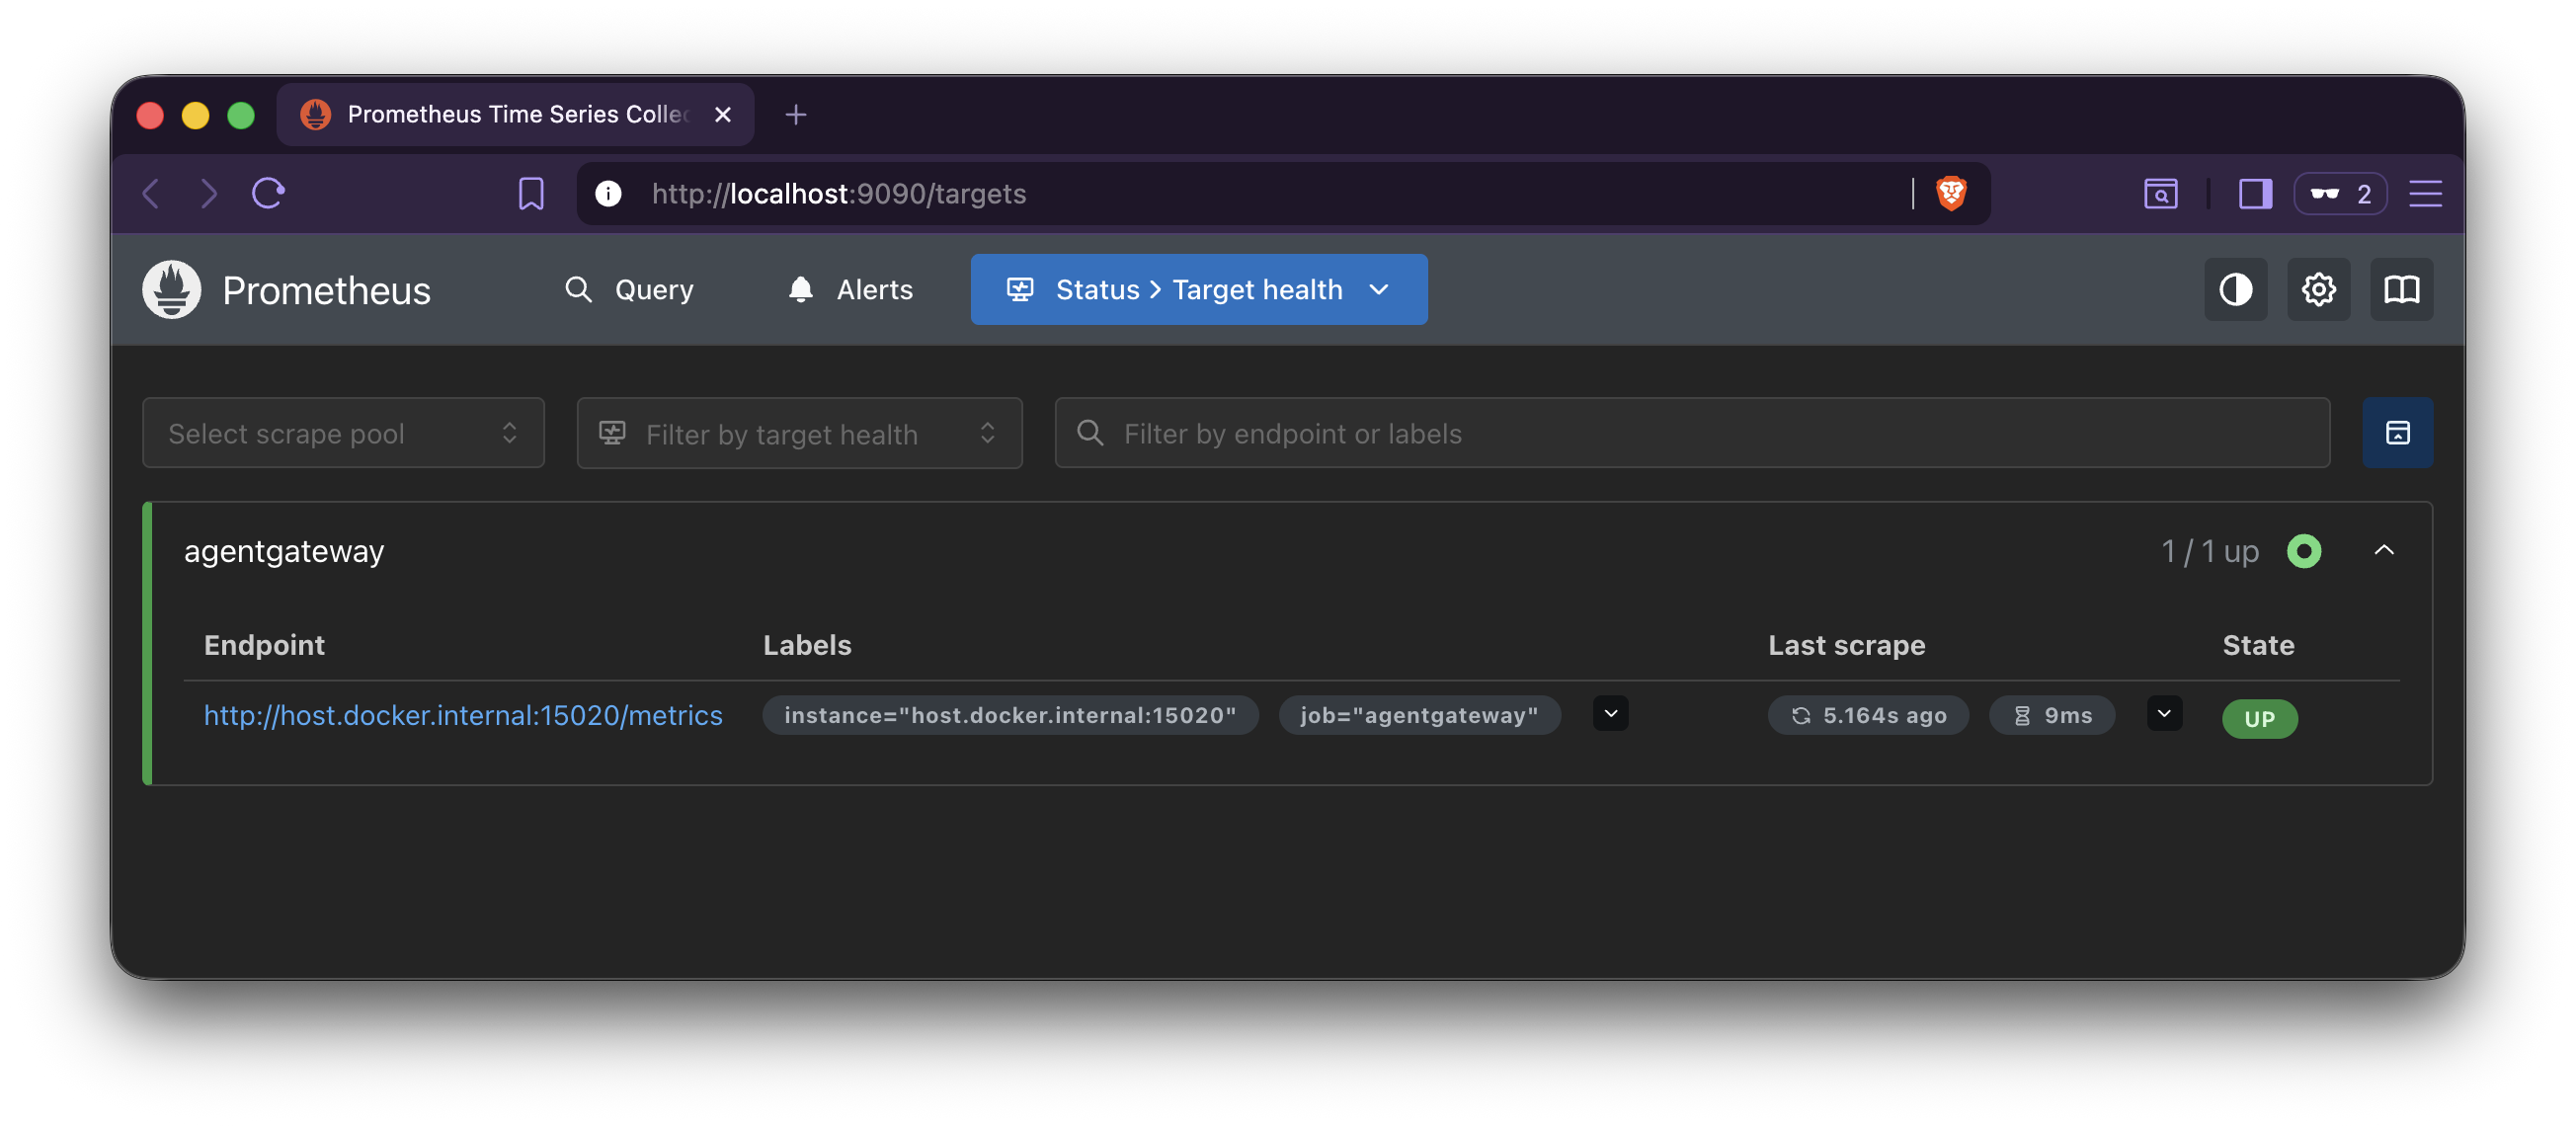The image size is (2576, 1126).
Task: Open the host.docker.internal:15020/metrics endpoint link
Action: tap(463, 715)
